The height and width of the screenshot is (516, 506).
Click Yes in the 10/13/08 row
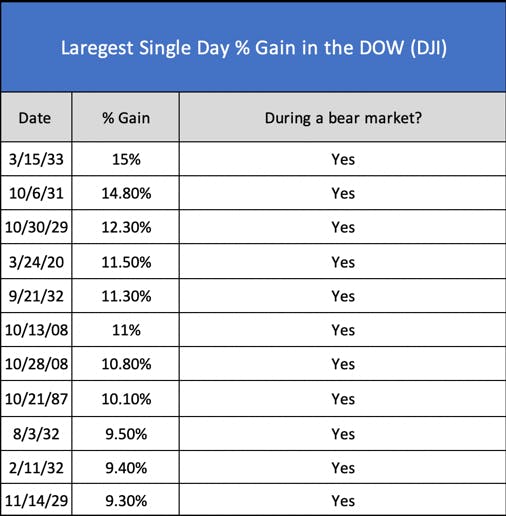[x=343, y=330]
